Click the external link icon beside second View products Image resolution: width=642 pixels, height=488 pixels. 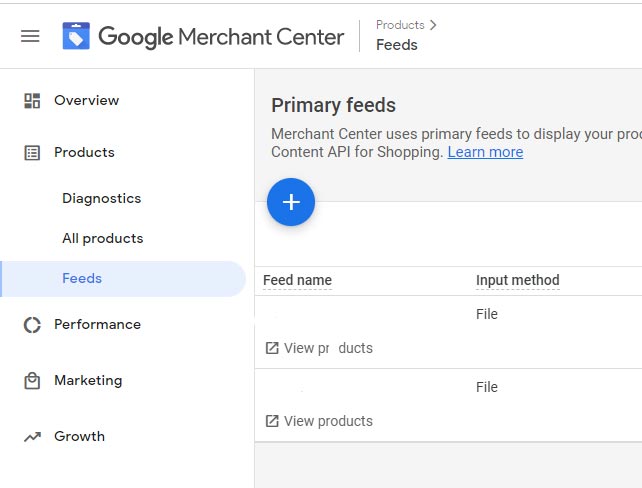coord(272,421)
